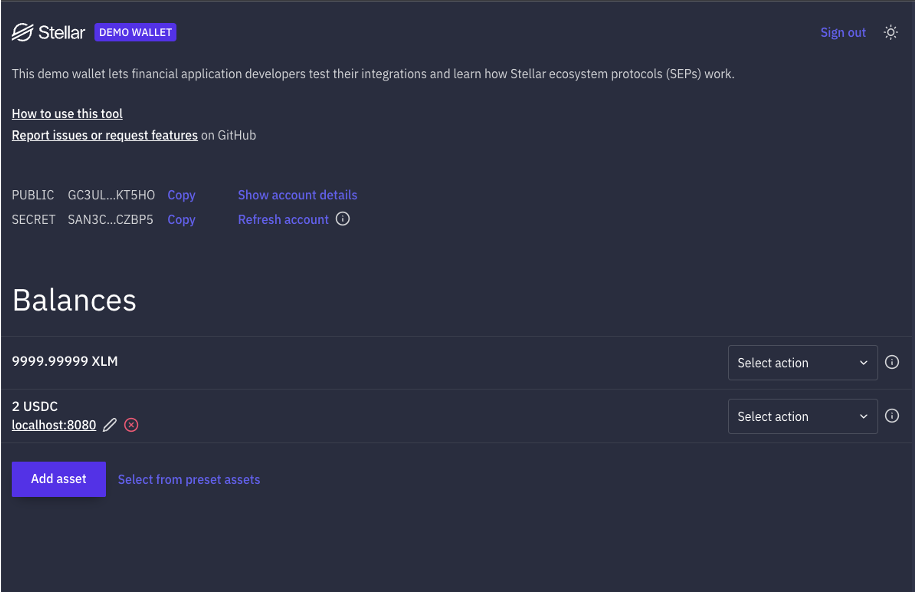Open the How to use this tool link
Viewport: 916px width, 592px height.
[67, 114]
